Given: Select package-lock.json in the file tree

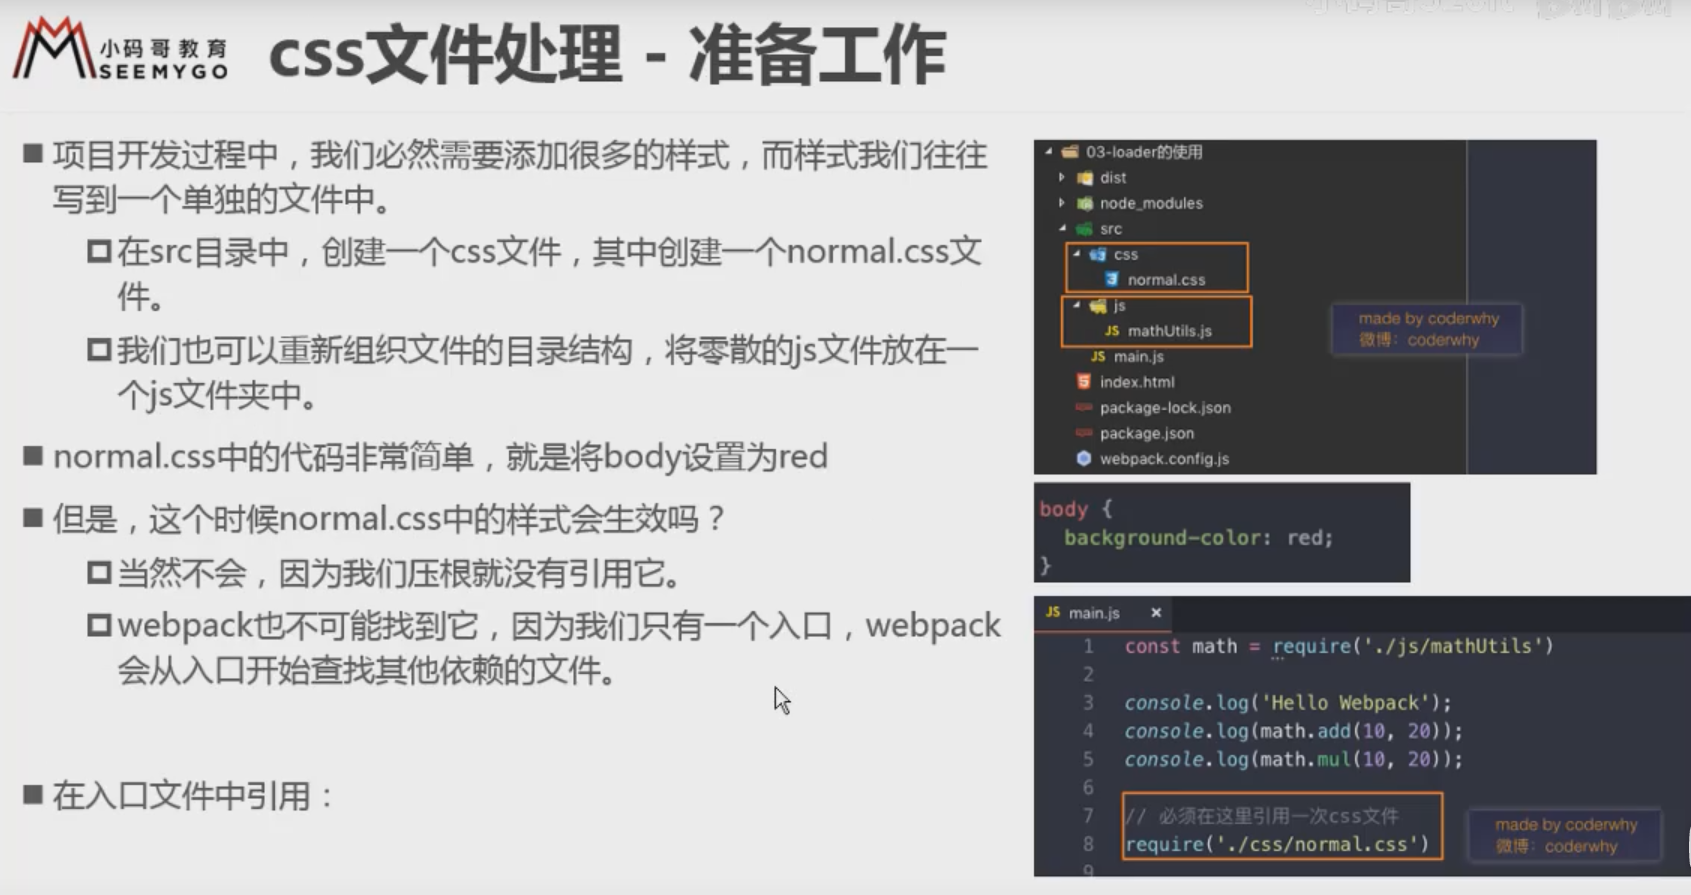Looking at the screenshot, I should [x=1165, y=408].
